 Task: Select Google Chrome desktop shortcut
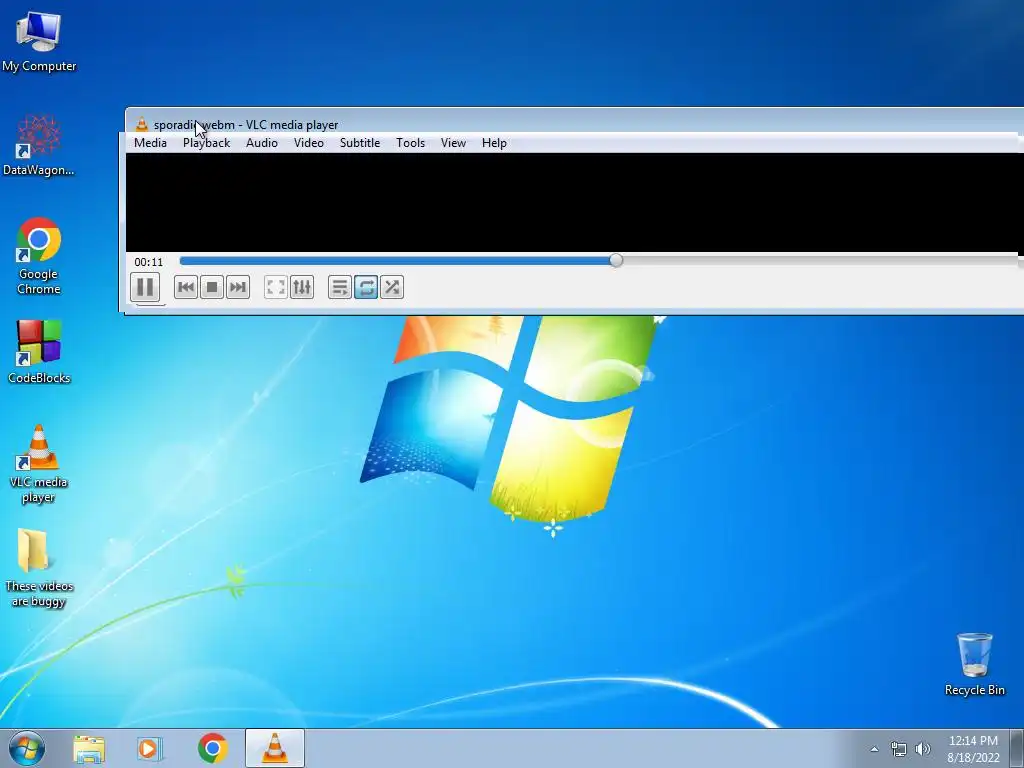tap(39, 256)
